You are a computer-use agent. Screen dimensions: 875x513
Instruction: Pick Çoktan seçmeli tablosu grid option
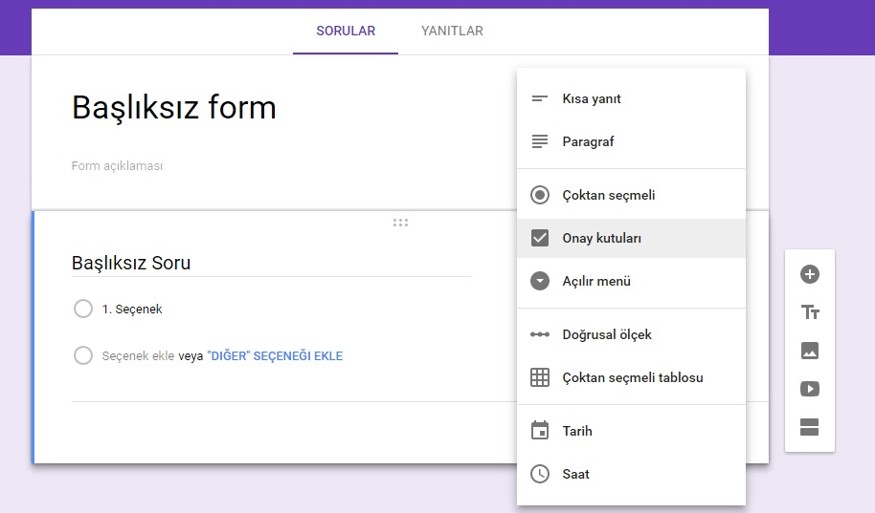pos(632,377)
